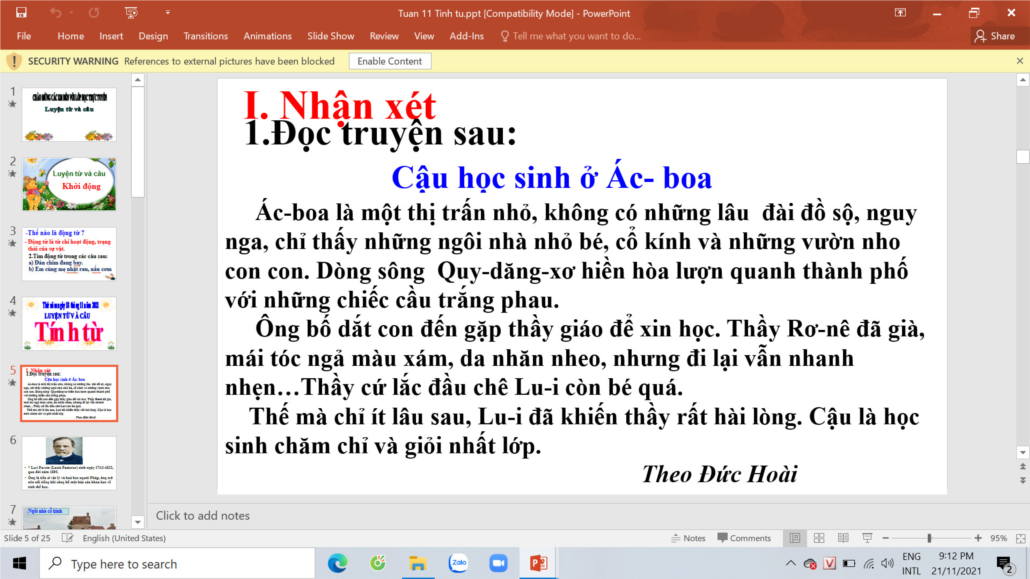Click the spell check icon in status bar
The width and height of the screenshot is (1030, 579).
coord(69,538)
